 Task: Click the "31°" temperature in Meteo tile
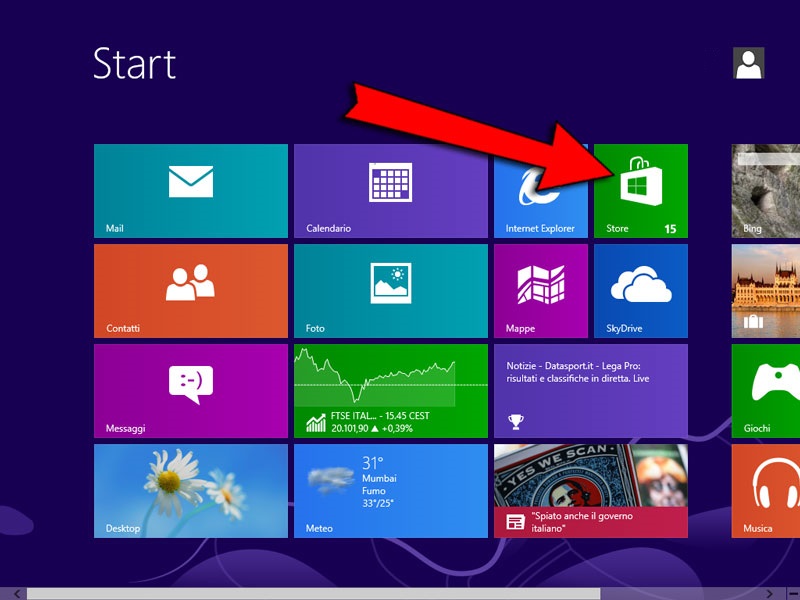point(372,463)
